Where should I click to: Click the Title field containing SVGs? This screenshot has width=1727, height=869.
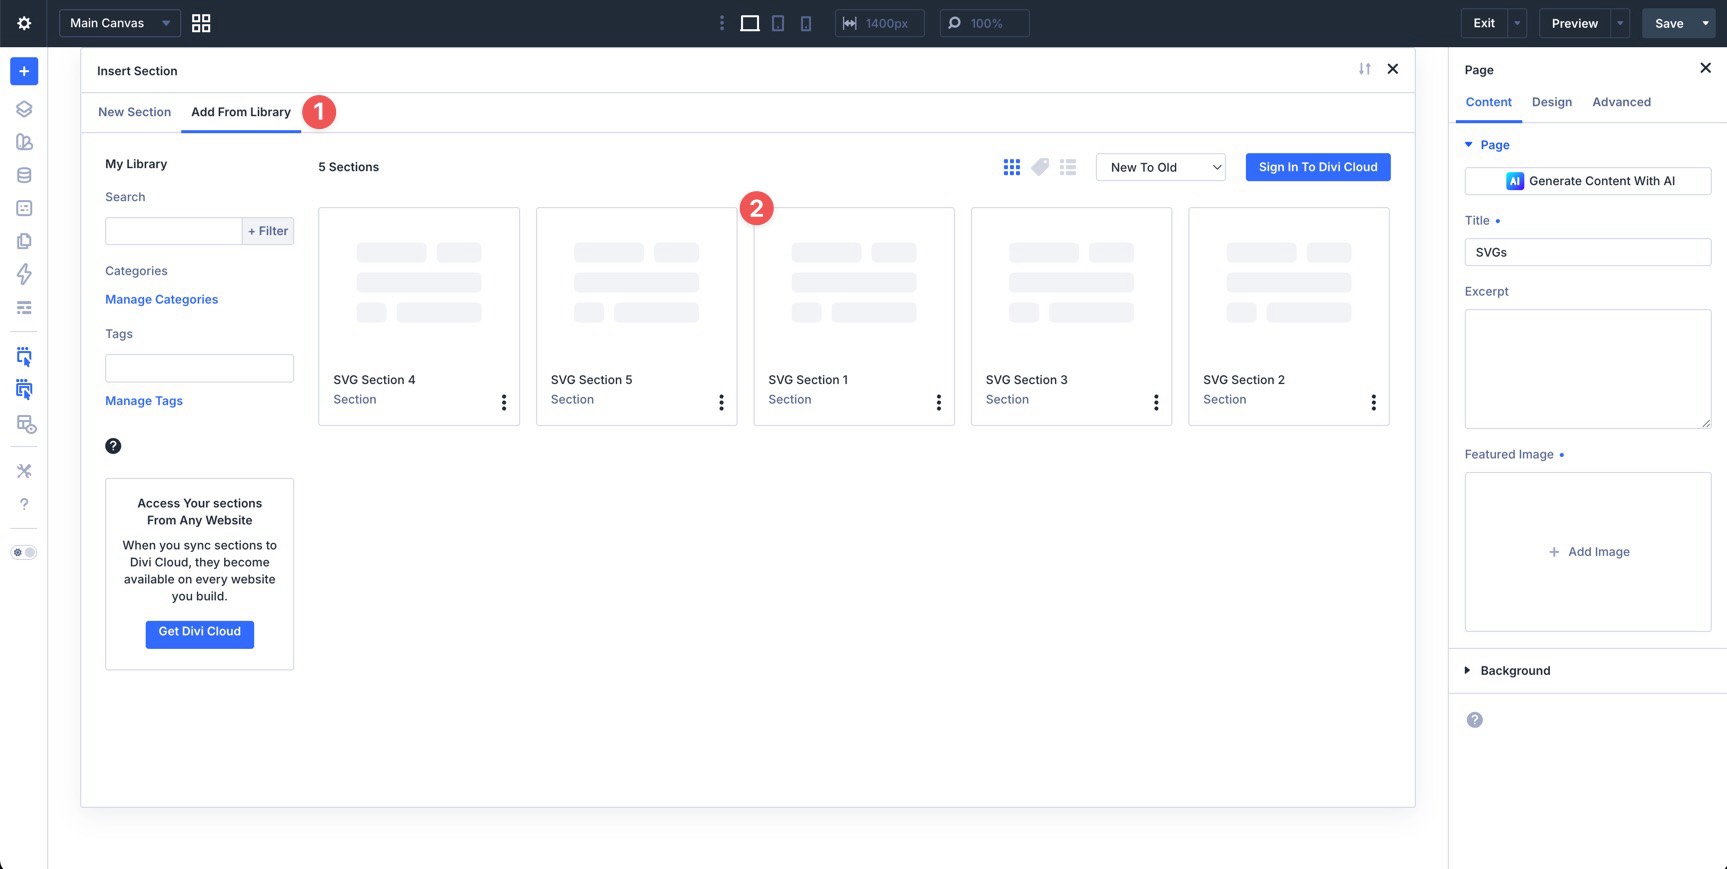pyautogui.click(x=1588, y=252)
